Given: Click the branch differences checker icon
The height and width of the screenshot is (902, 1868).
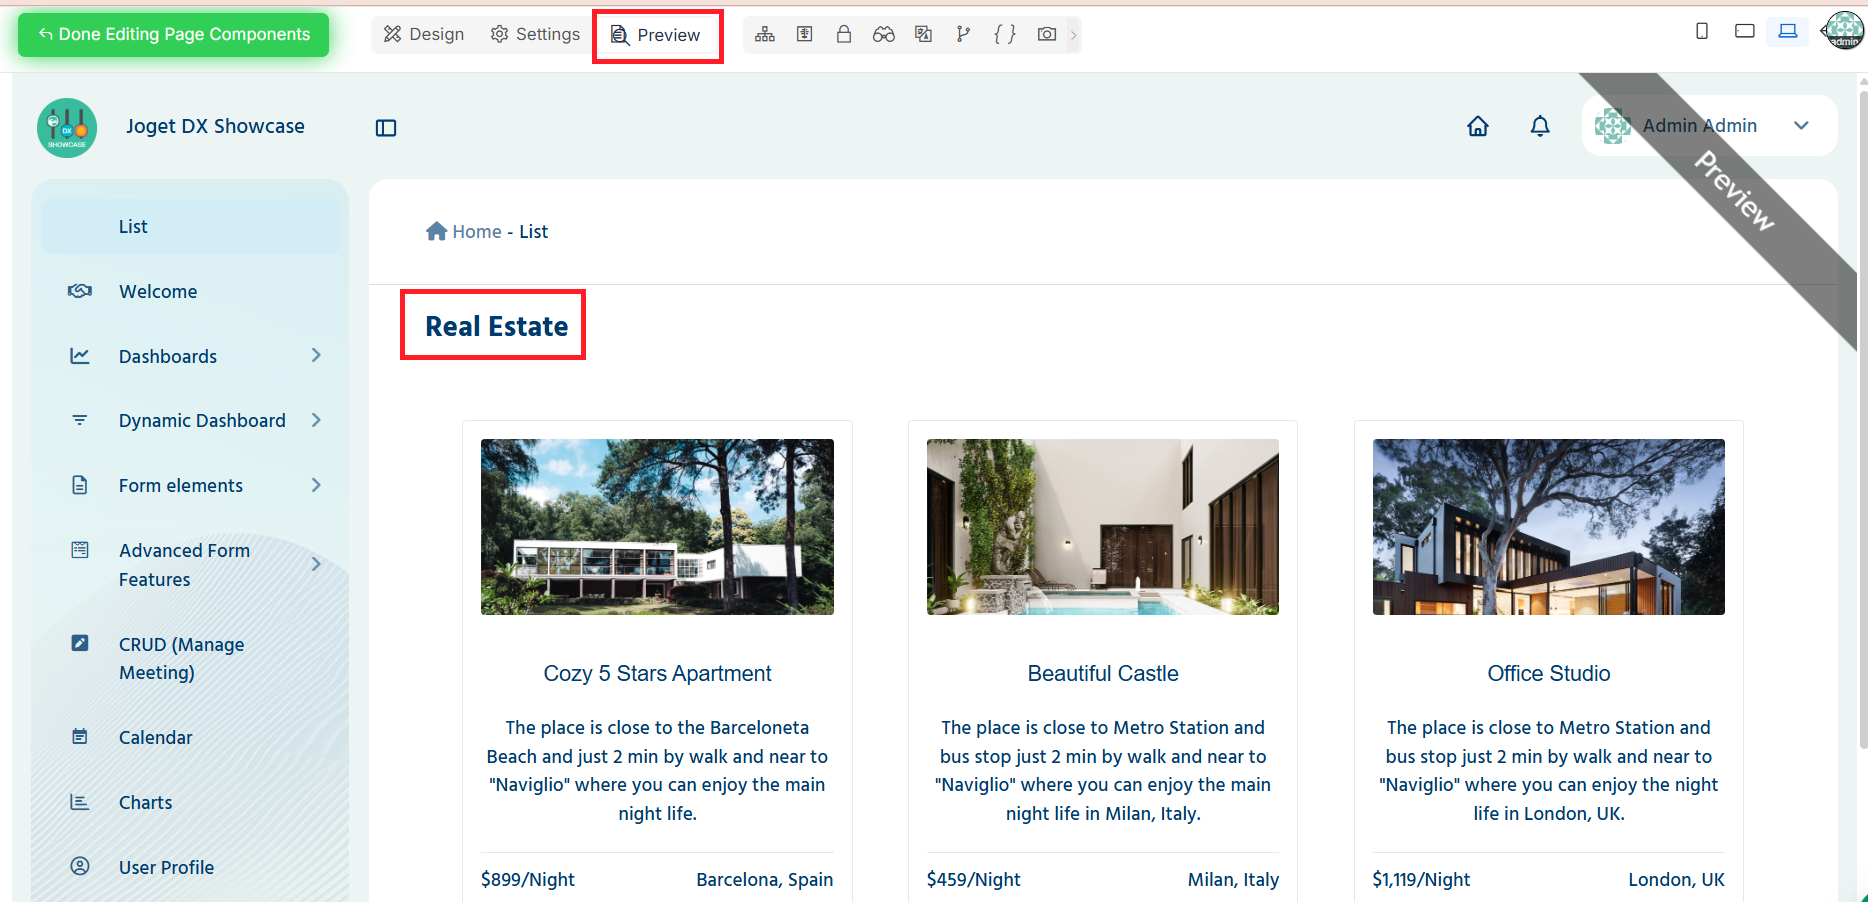Looking at the screenshot, I should tap(963, 35).
